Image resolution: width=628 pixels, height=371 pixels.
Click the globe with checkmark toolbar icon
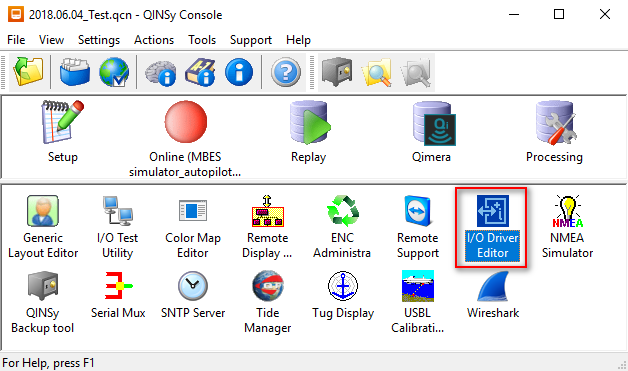pos(114,72)
